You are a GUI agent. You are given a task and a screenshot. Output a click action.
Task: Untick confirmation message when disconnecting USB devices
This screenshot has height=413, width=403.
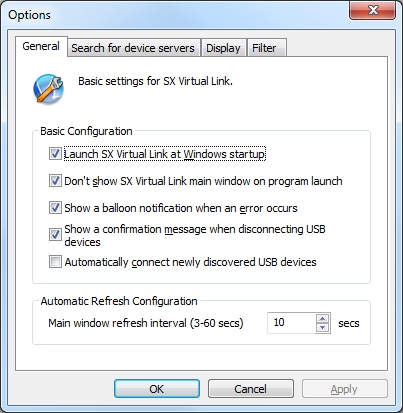click(55, 235)
